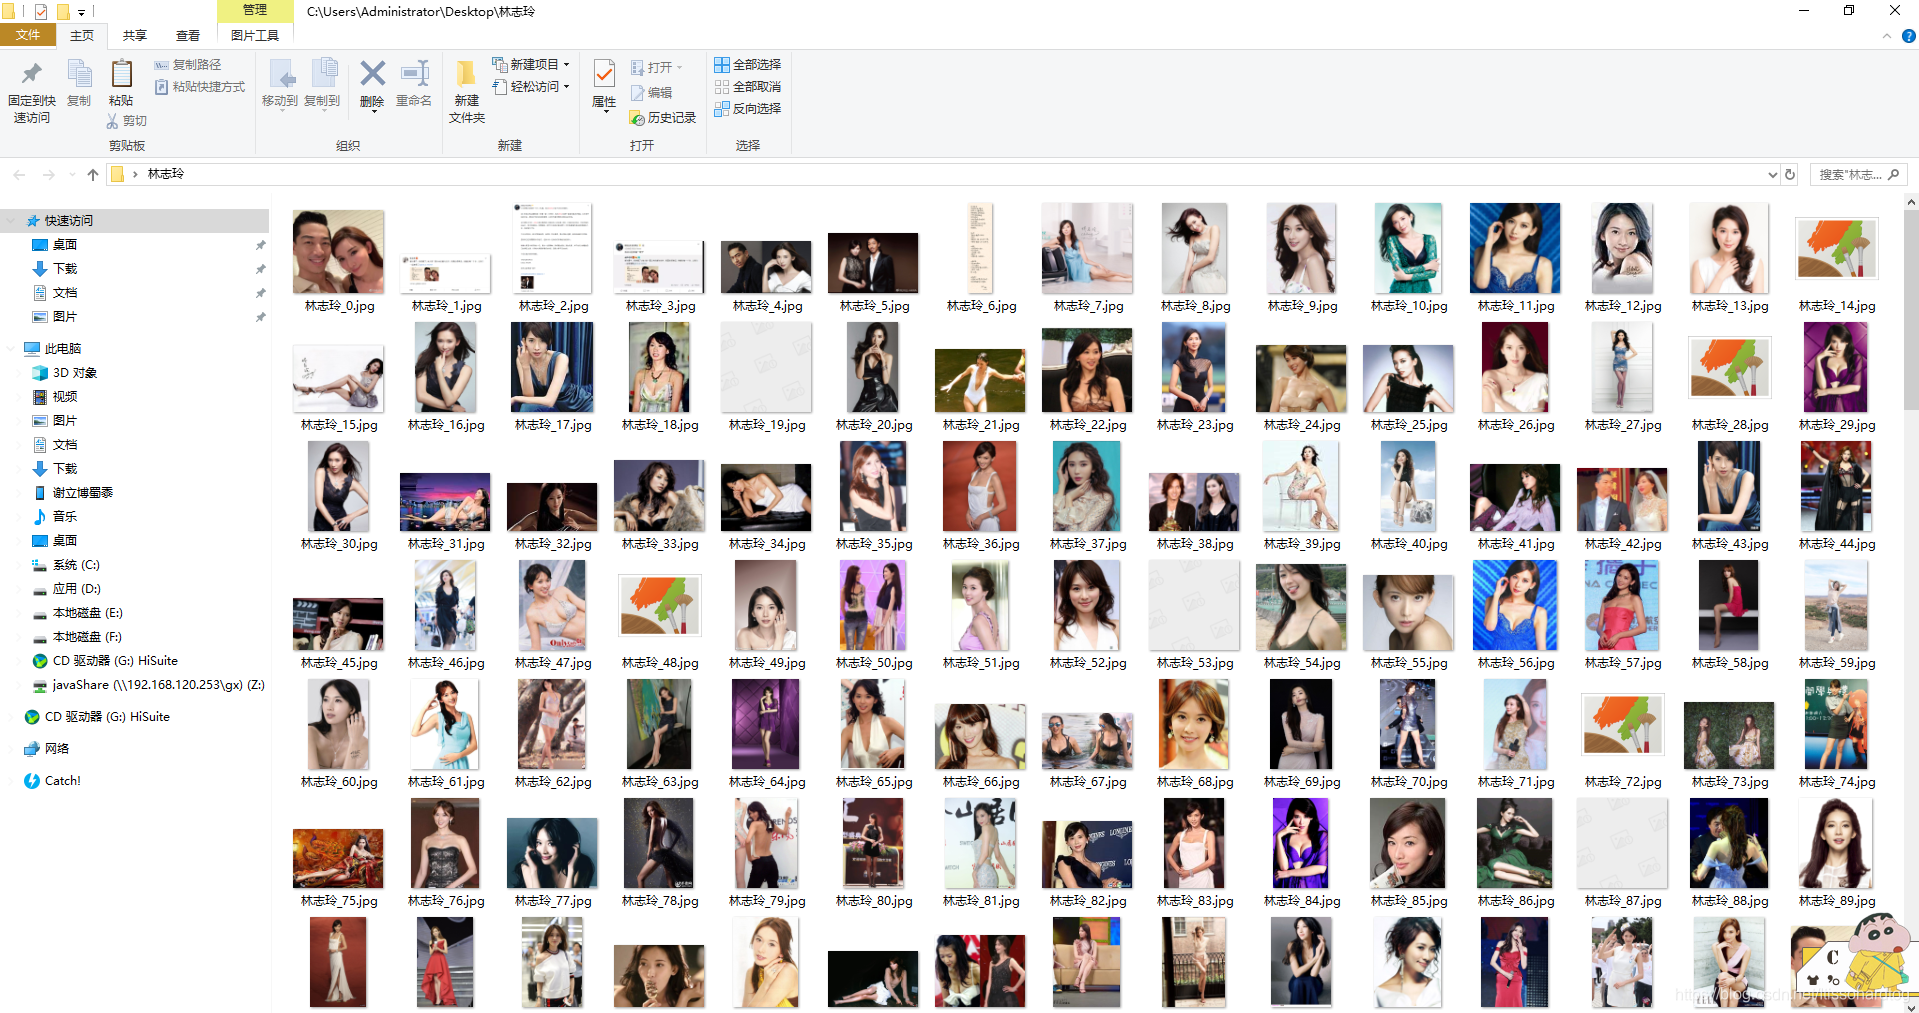
Task: Click the 固定到快速访问 pin icon
Action: (32, 73)
